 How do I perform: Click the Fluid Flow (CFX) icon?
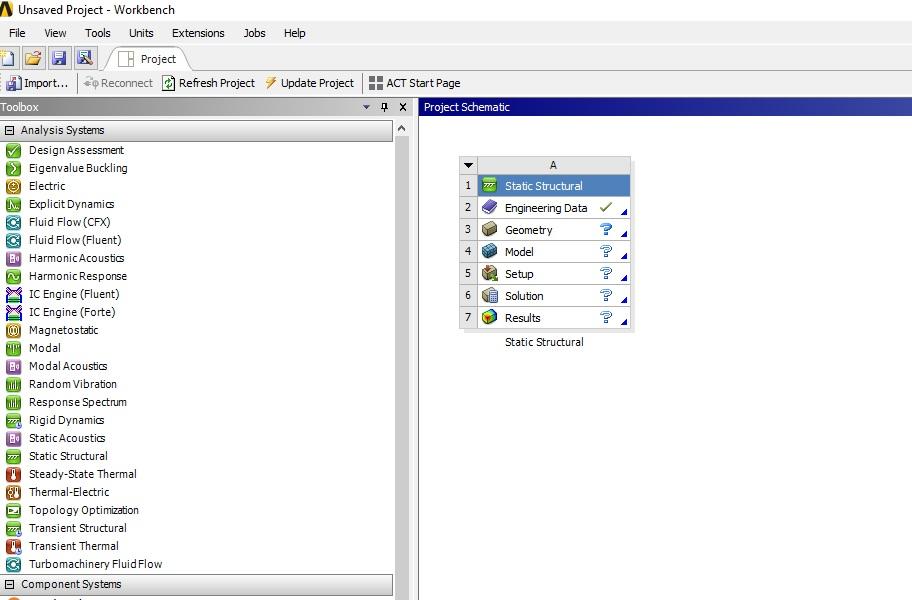(13, 223)
